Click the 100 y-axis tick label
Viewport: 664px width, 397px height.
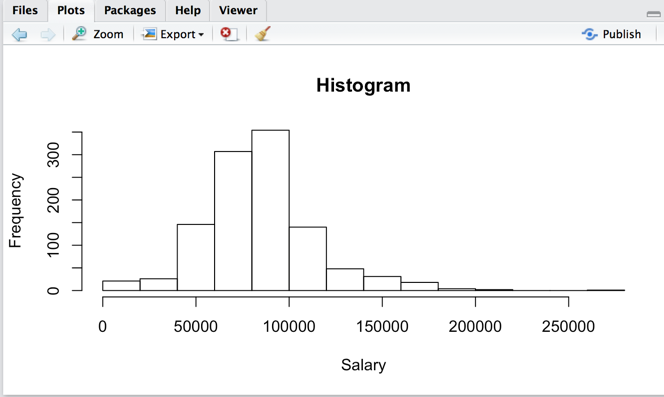tap(53, 245)
